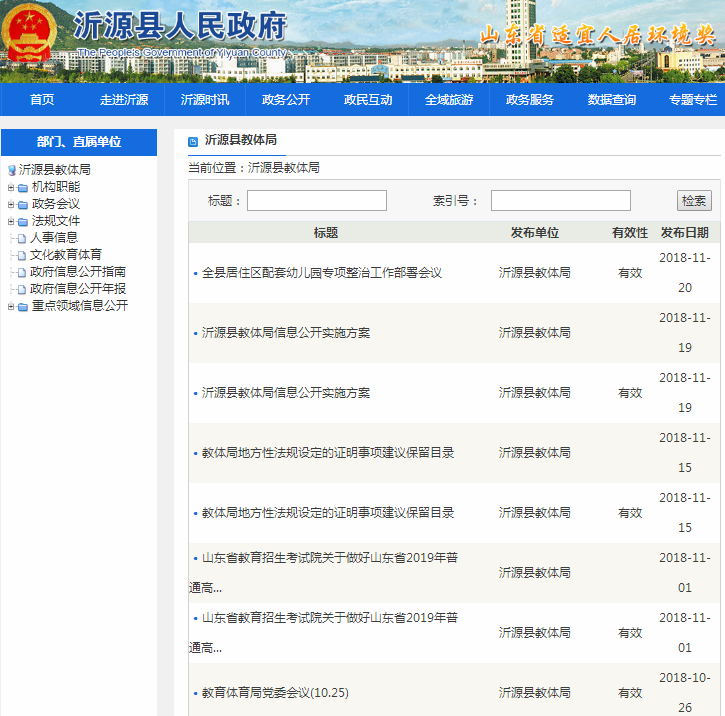The width and height of the screenshot is (725, 716).
Task: Click the 检索 search button
Action: [694, 201]
